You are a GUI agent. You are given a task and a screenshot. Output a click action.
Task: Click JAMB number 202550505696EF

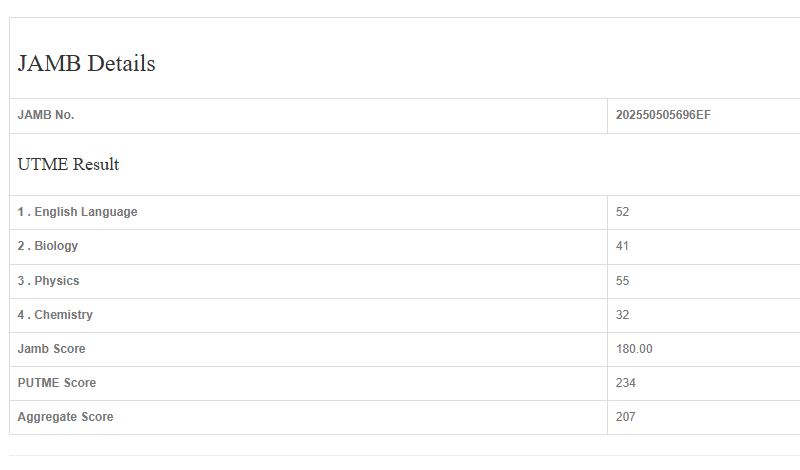[663, 115]
